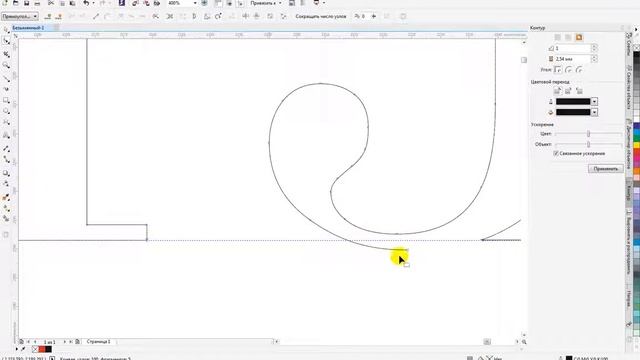Toggle the Связанное ускорение checkbox
Screen dimensions: 640x360
(556, 153)
